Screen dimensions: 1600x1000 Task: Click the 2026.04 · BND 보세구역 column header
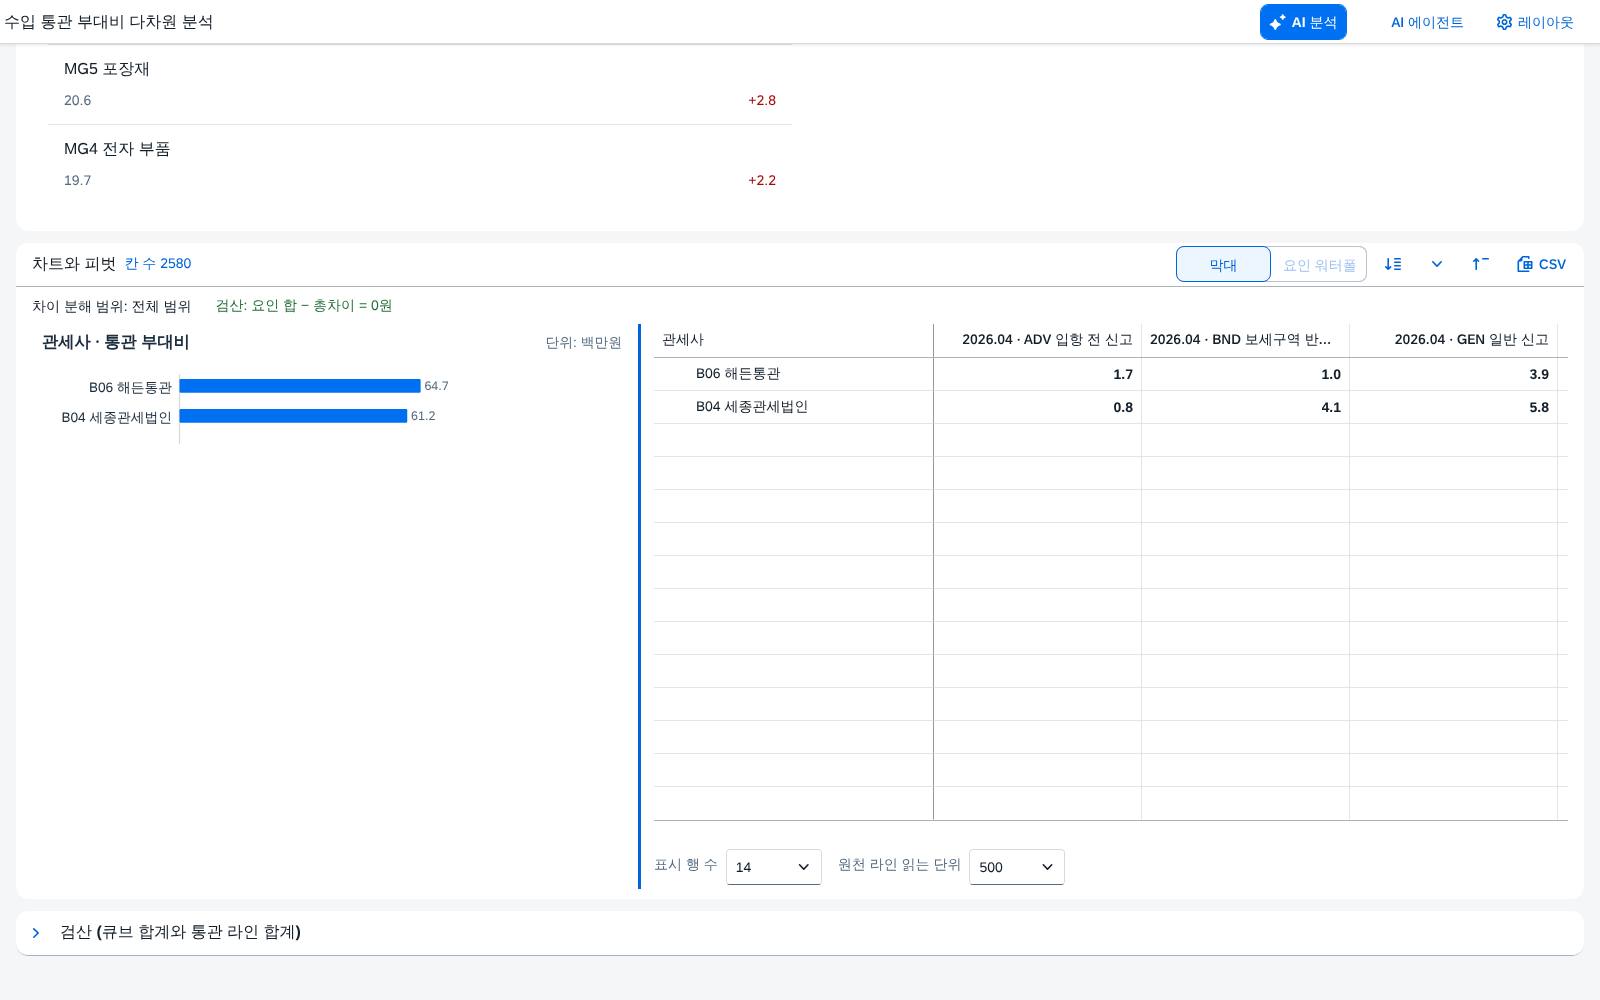(x=1246, y=340)
